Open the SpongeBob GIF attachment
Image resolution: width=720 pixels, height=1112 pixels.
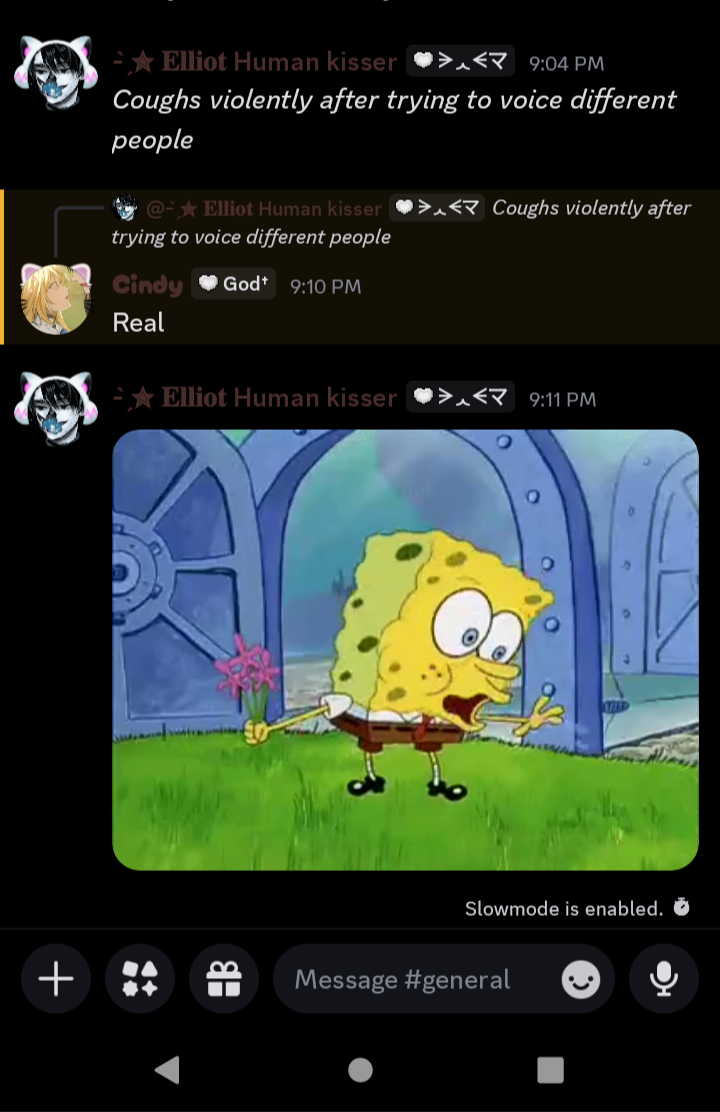point(406,650)
